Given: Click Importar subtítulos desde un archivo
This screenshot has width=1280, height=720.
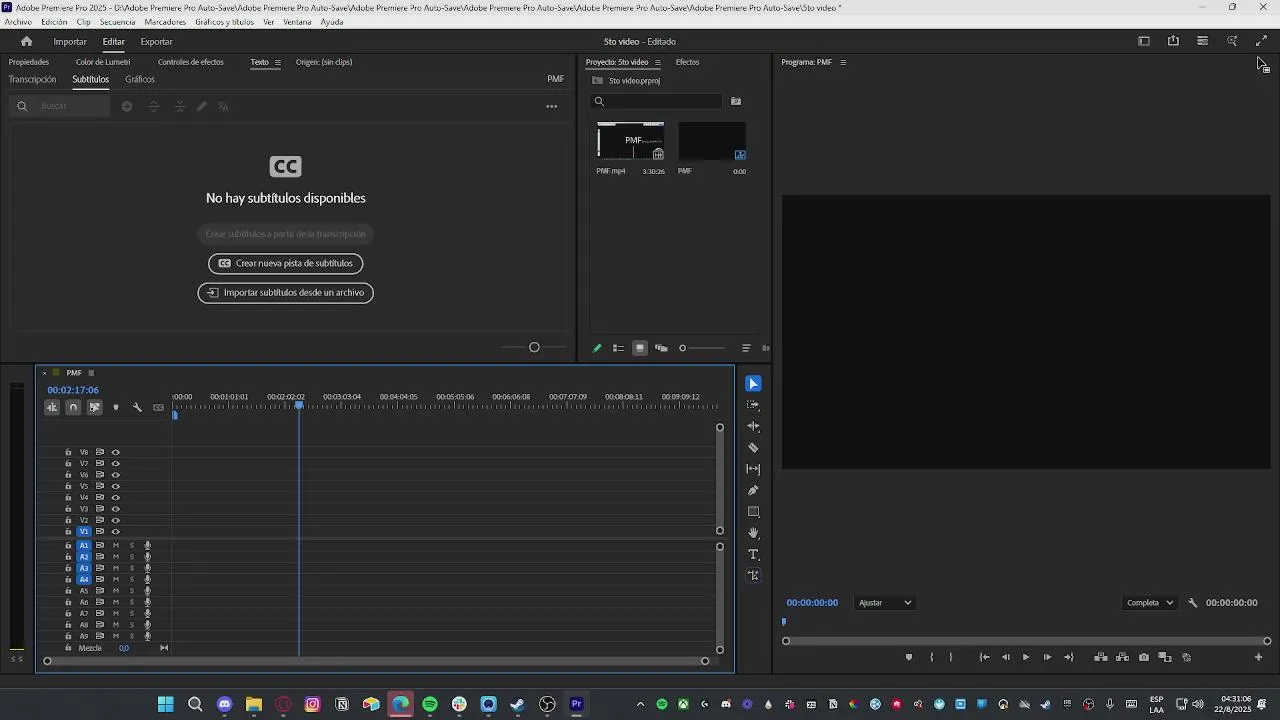Looking at the screenshot, I should [x=285, y=293].
